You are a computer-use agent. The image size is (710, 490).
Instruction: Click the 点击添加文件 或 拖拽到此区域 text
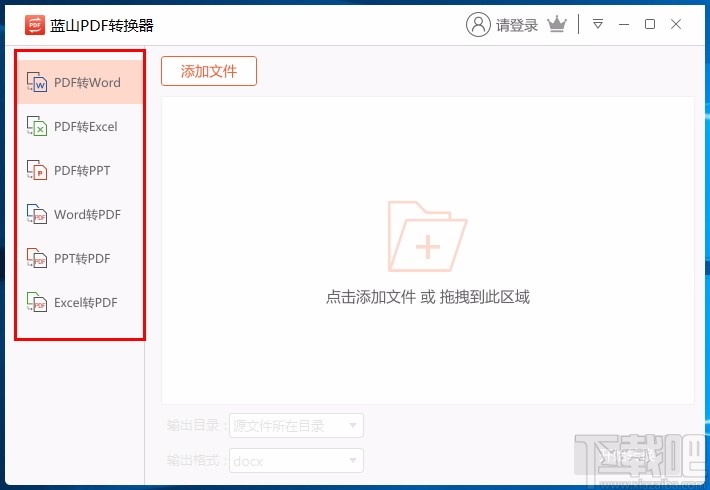coord(427,297)
